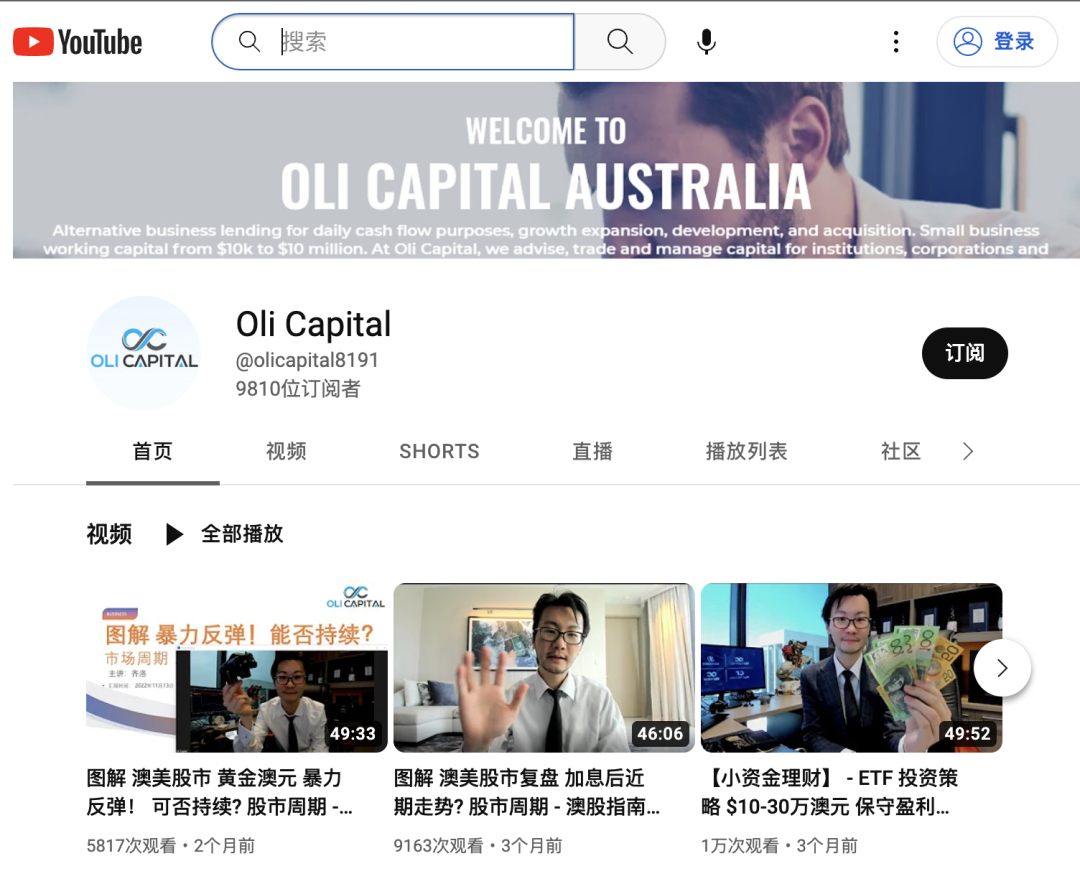Image resolution: width=1080 pixels, height=879 pixels.
Task: Click the magnifier icon inside search box
Action: [249, 42]
